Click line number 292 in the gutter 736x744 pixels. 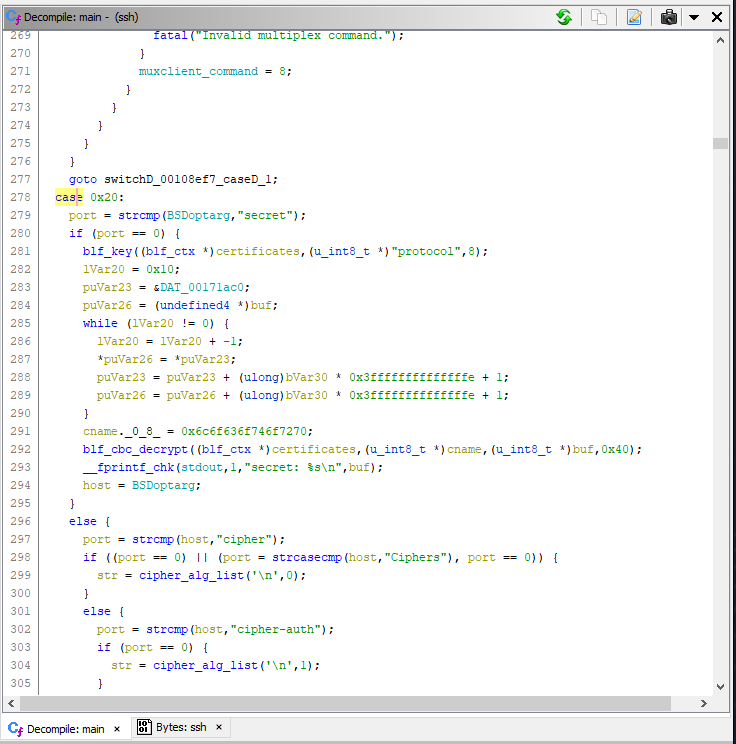(x=20, y=449)
